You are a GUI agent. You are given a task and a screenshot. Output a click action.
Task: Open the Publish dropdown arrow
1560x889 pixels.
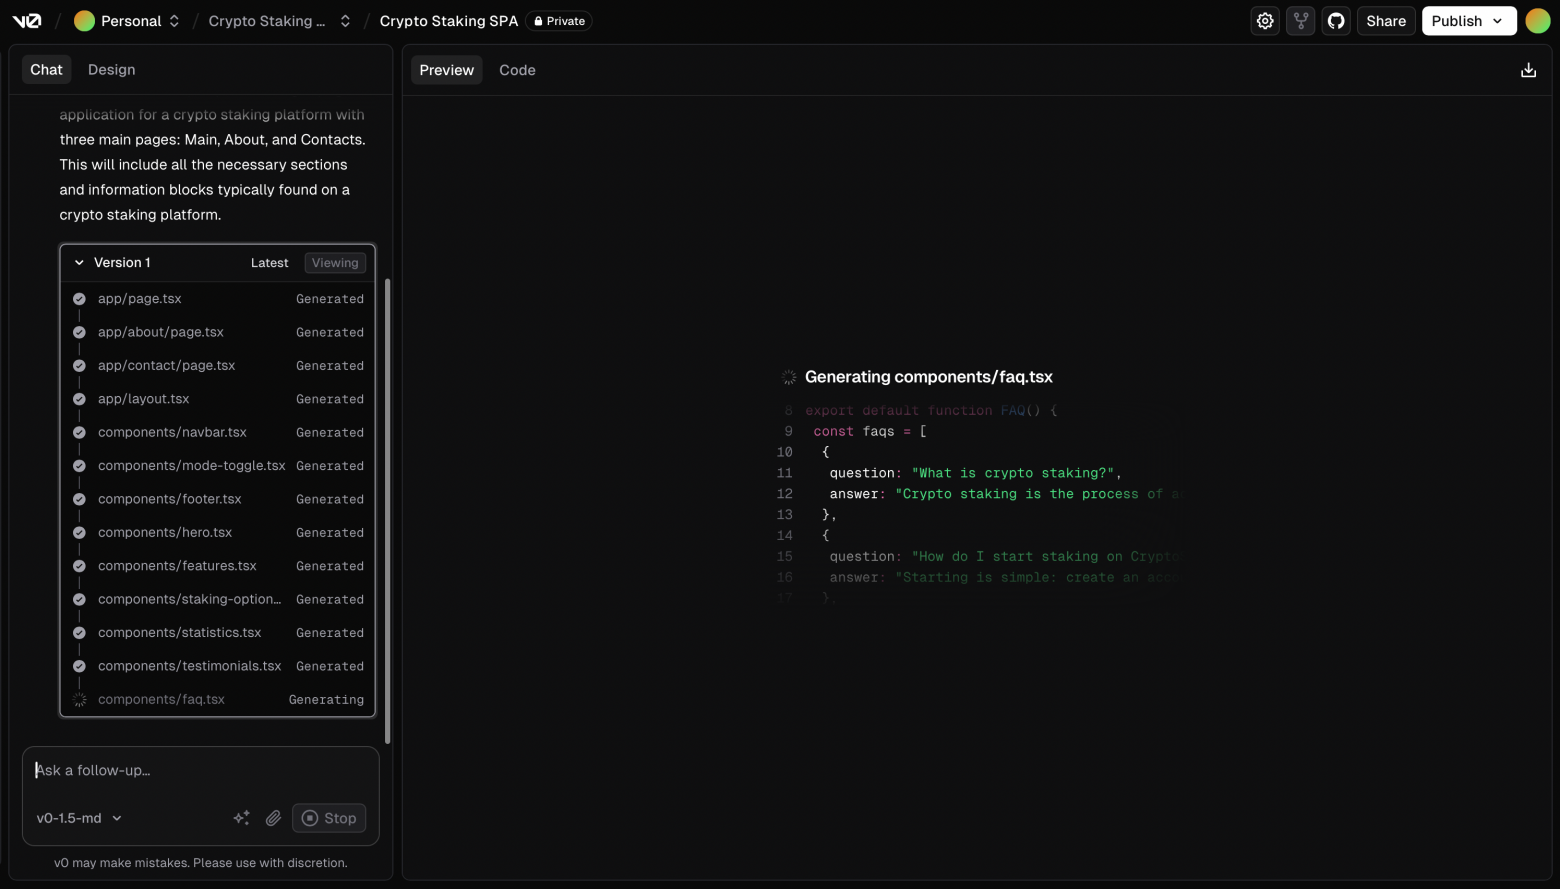(1495, 20)
